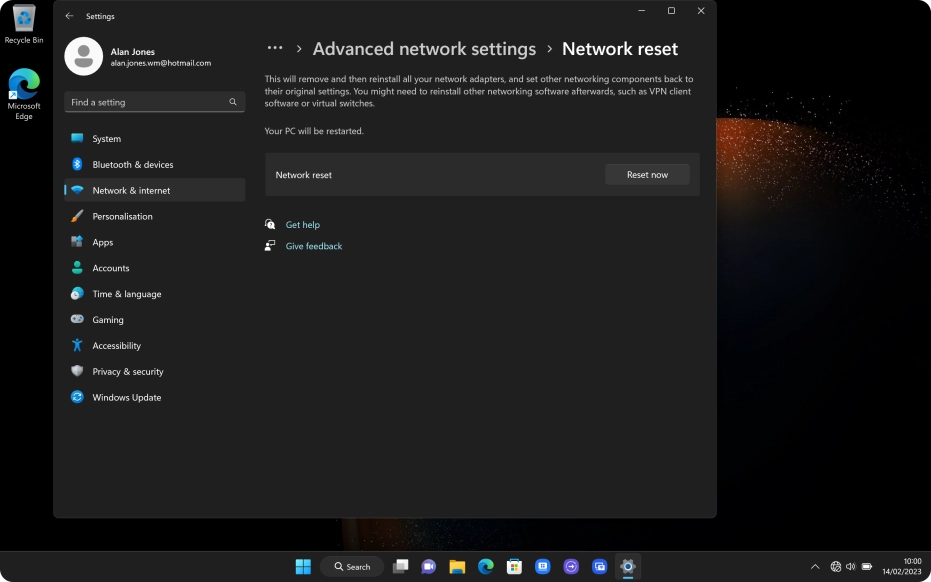The height and width of the screenshot is (582, 931).
Task: Select Accessibility in the sidebar
Action: [x=116, y=346]
